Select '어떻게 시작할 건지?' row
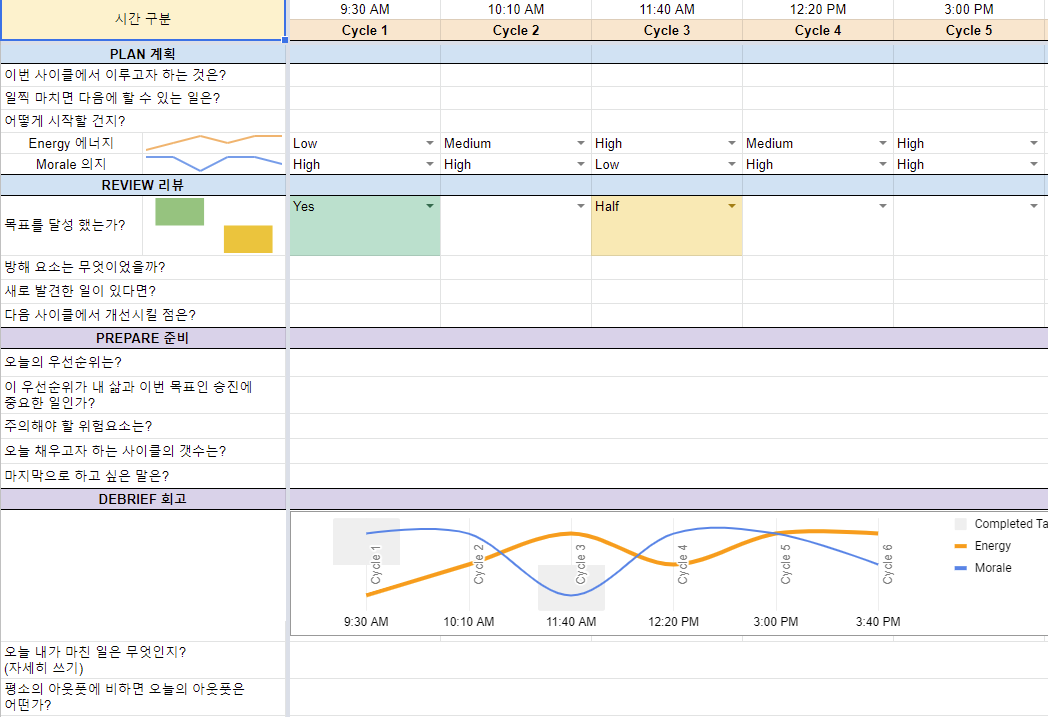 (143, 121)
